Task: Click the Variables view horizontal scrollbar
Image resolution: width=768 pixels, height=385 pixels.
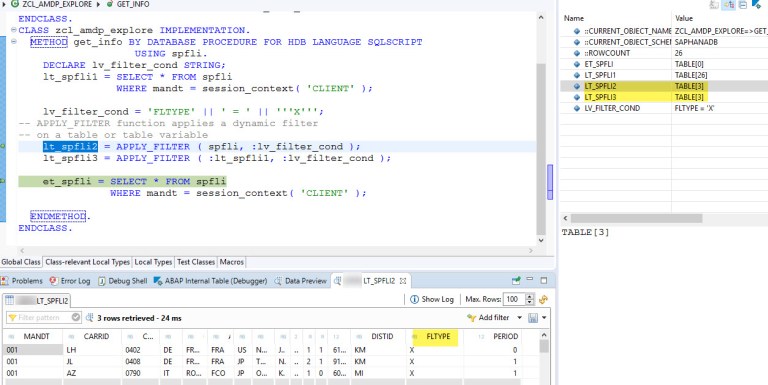Action: [x=636, y=218]
